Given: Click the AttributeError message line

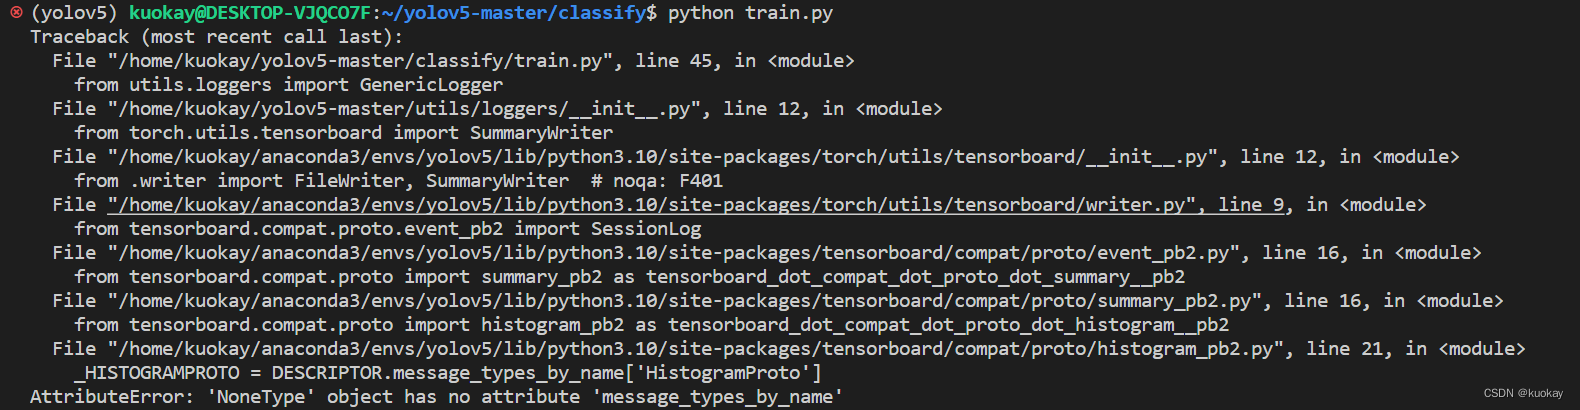Looking at the screenshot, I should [x=436, y=397].
